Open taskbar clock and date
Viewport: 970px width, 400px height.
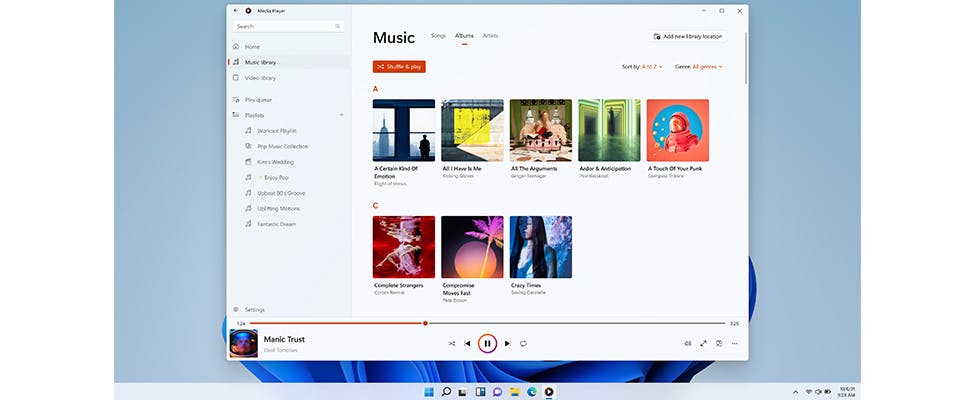(x=847, y=392)
